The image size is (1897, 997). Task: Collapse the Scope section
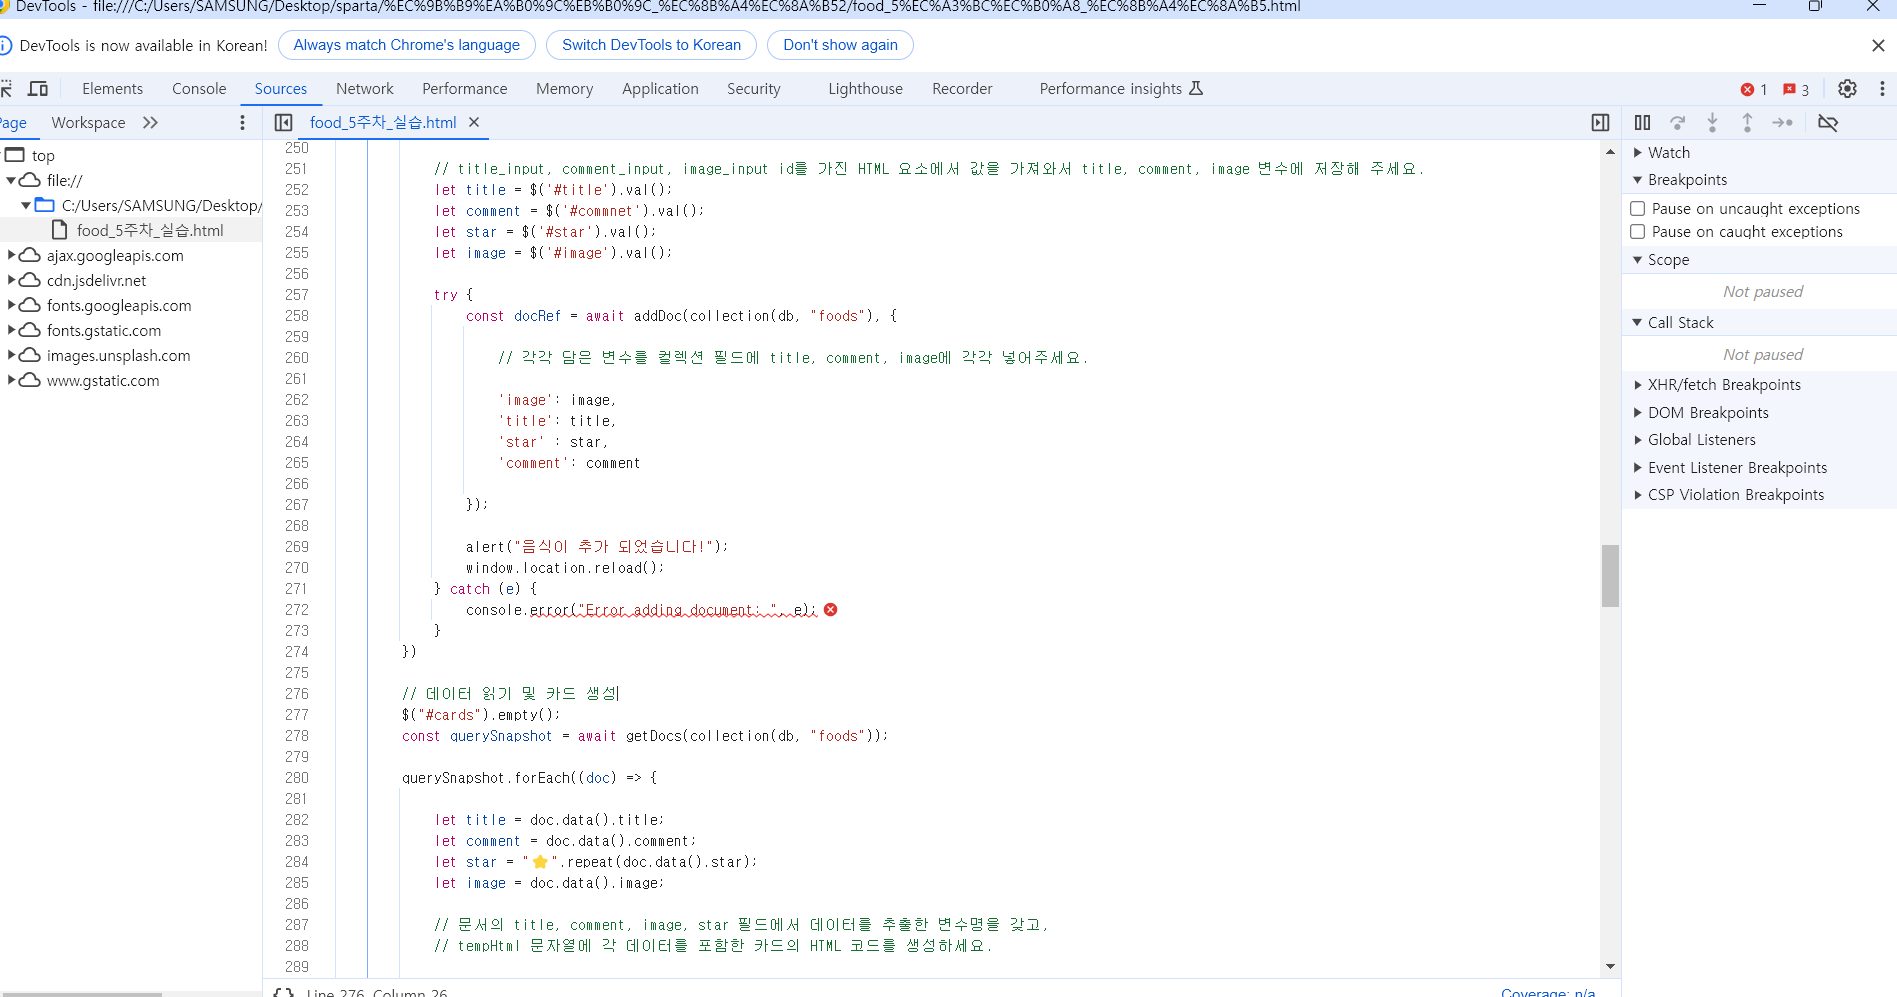pos(1638,260)
